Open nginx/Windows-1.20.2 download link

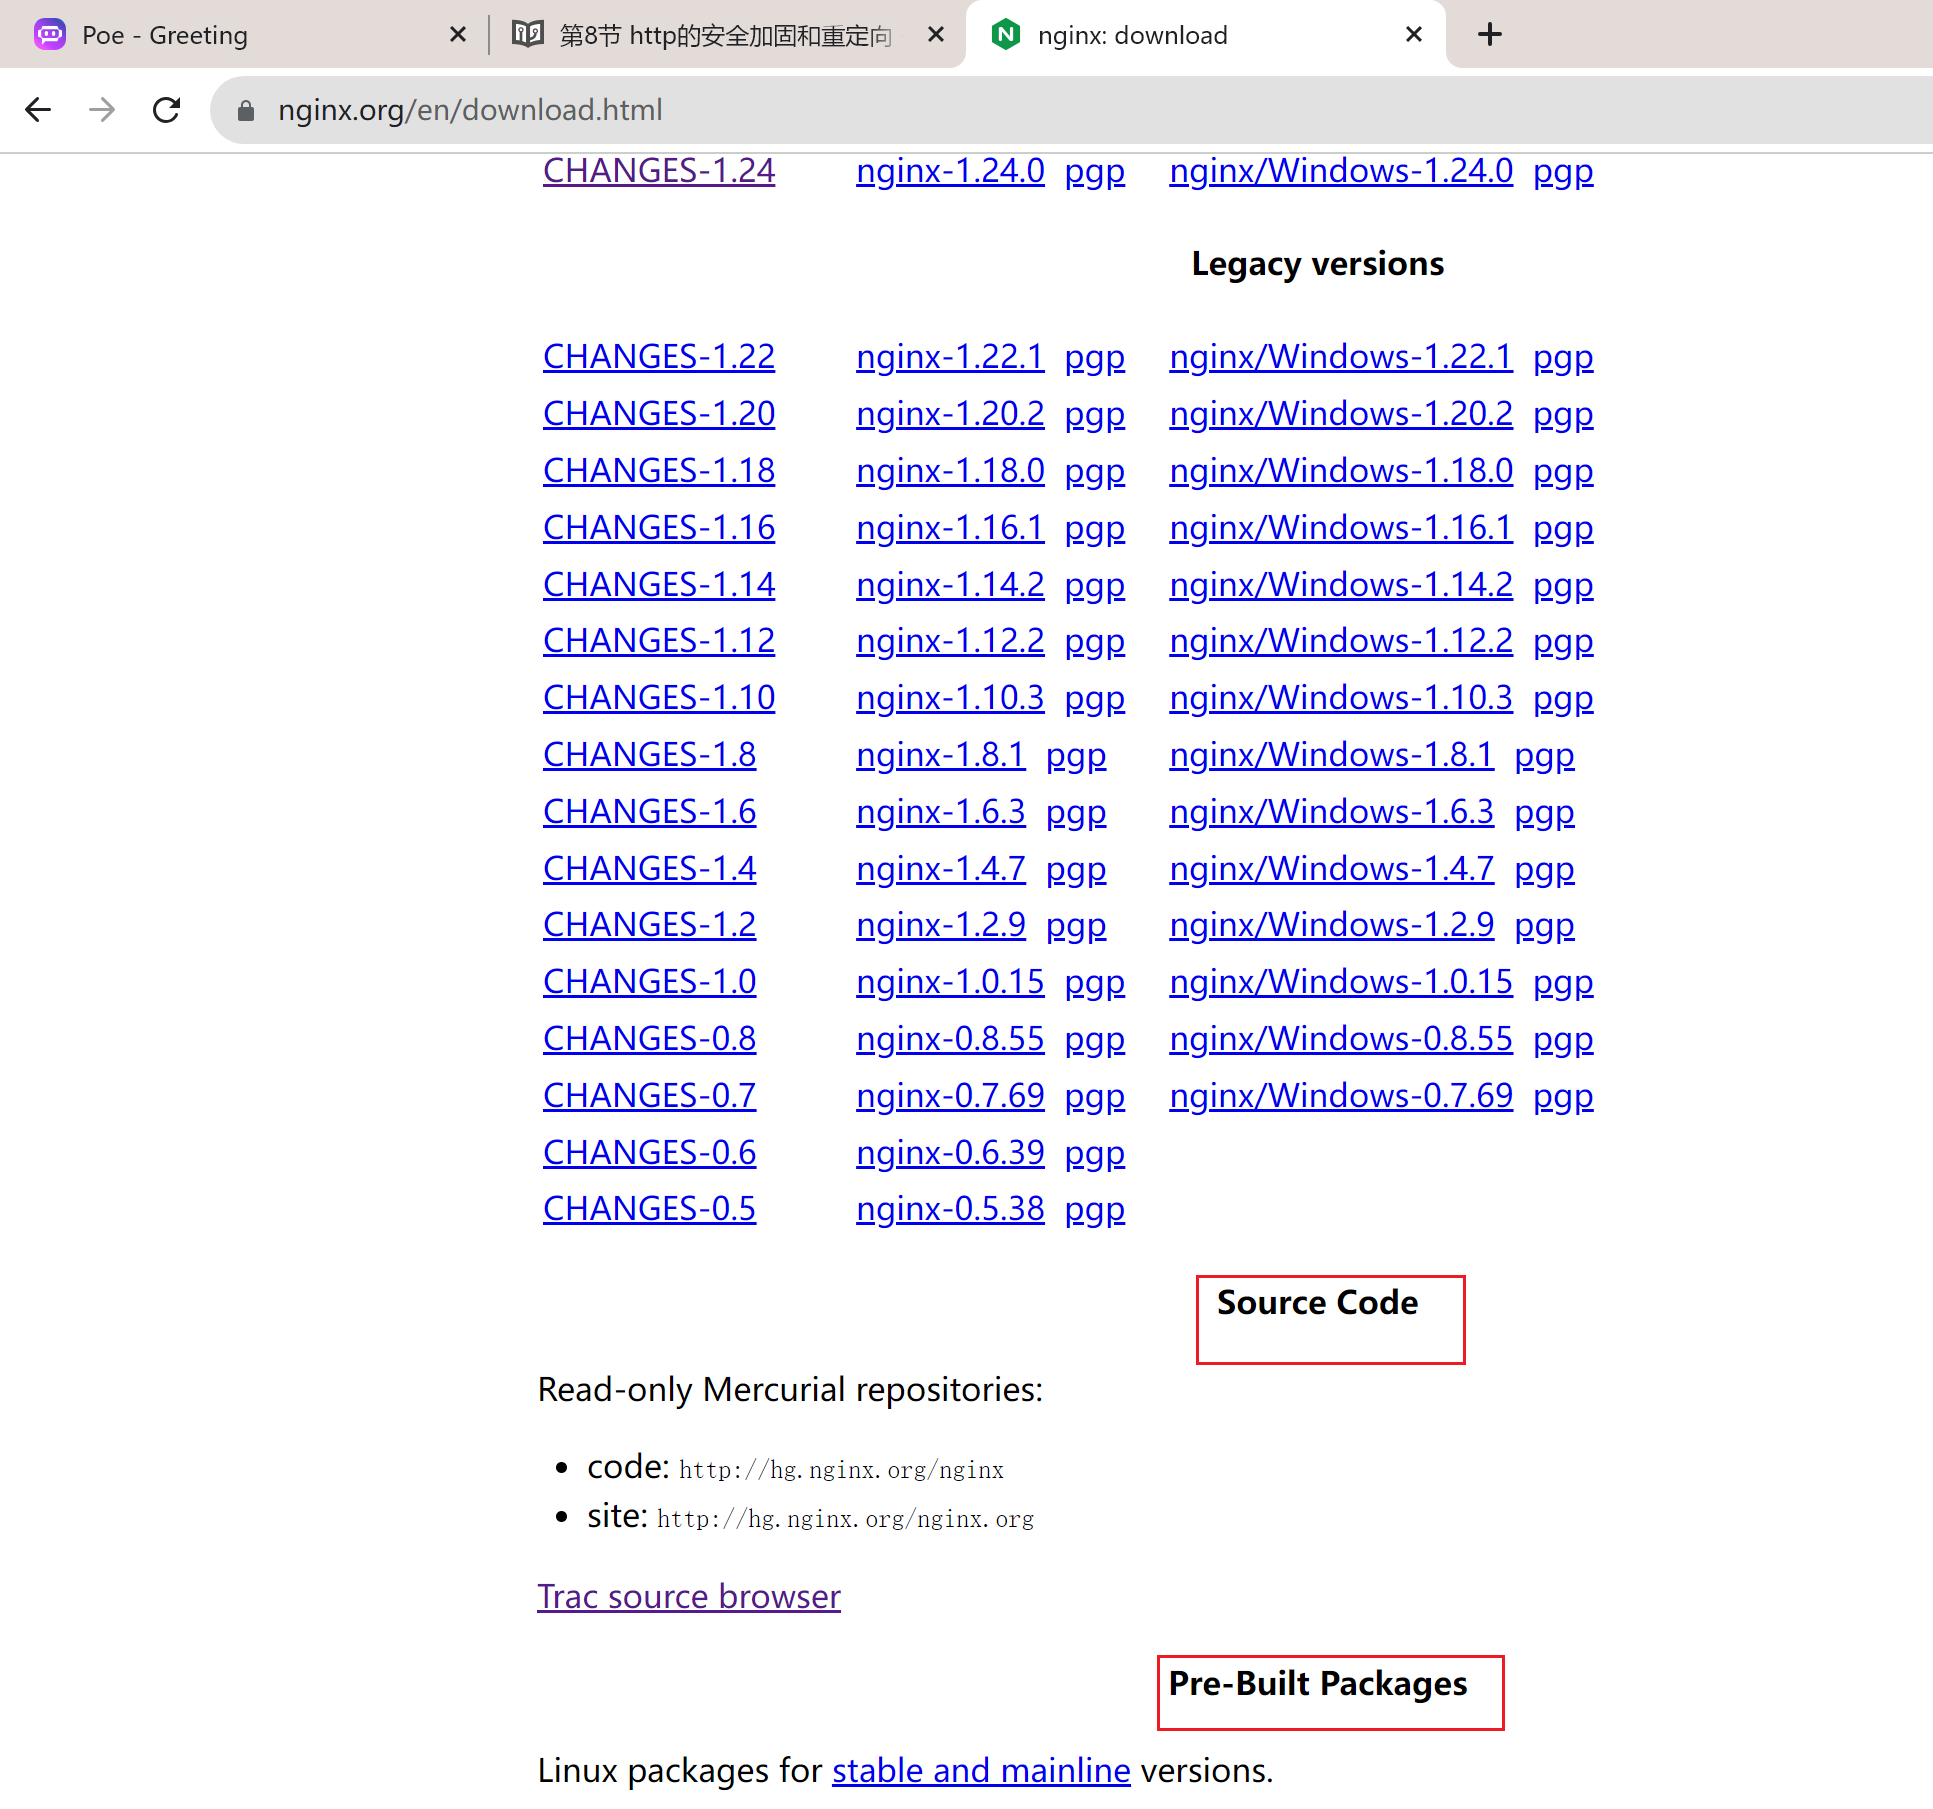(x=1340, y=413)
